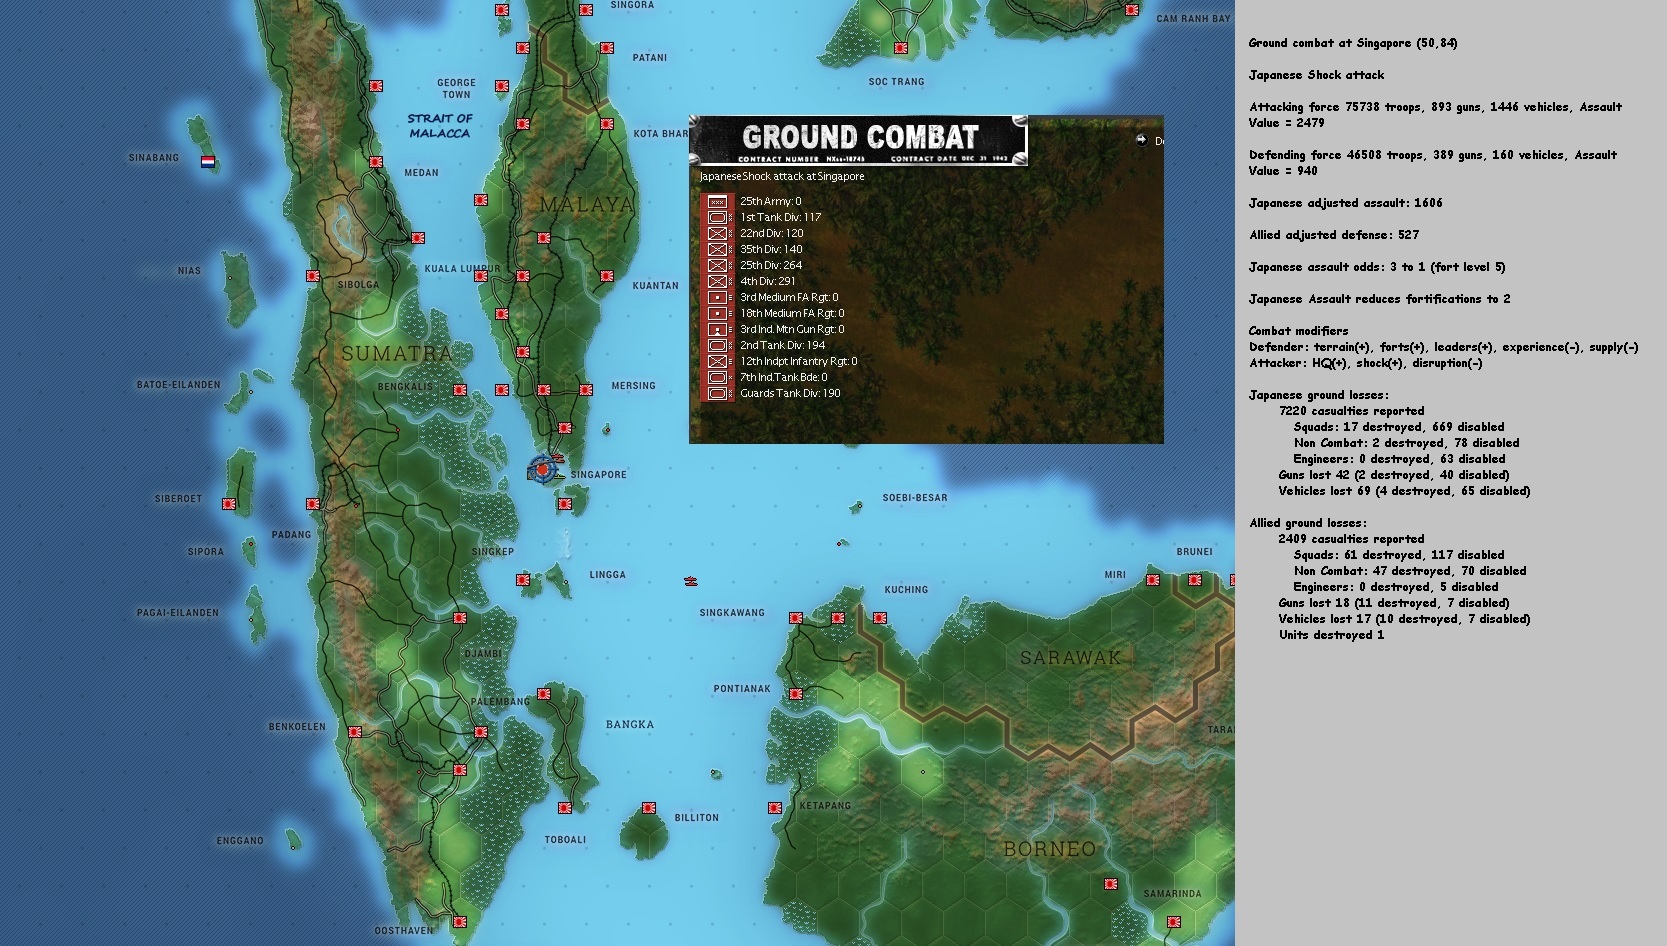Click the Japanese flag at Oosthaven
Screen dimensions: 1667x946
click(x=460, y=922)
